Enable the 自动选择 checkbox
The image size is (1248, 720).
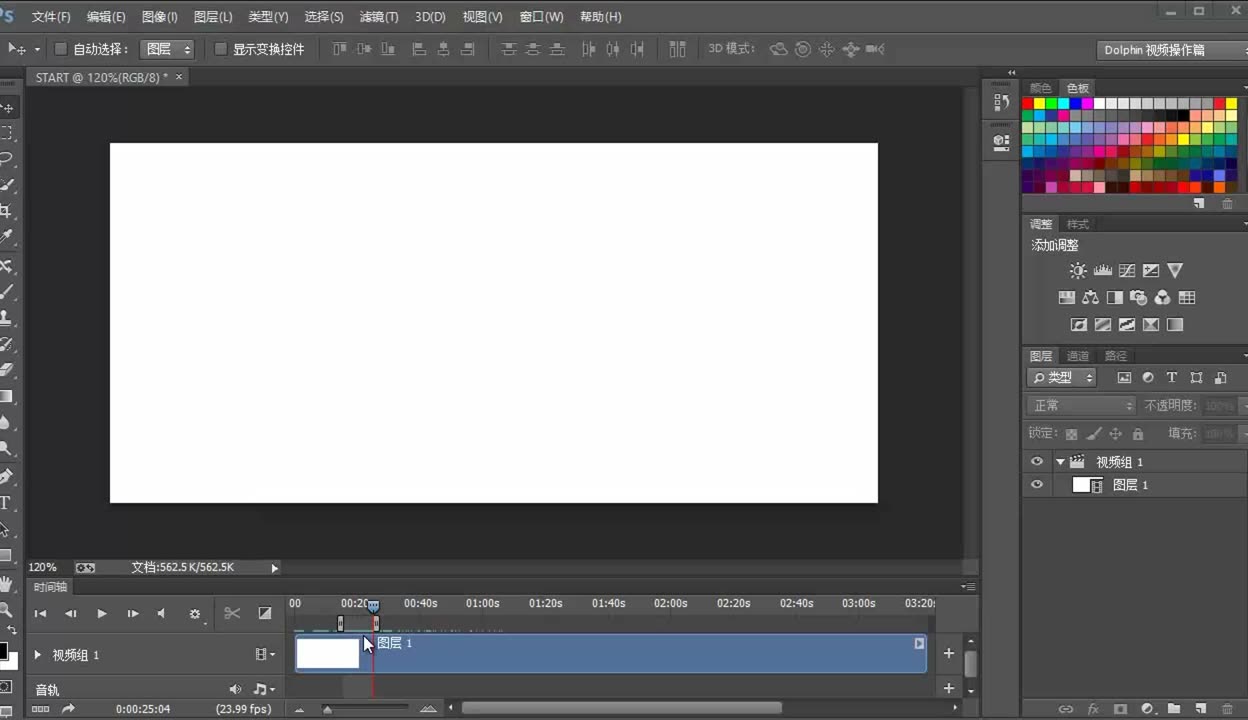[x=60, y=49]
